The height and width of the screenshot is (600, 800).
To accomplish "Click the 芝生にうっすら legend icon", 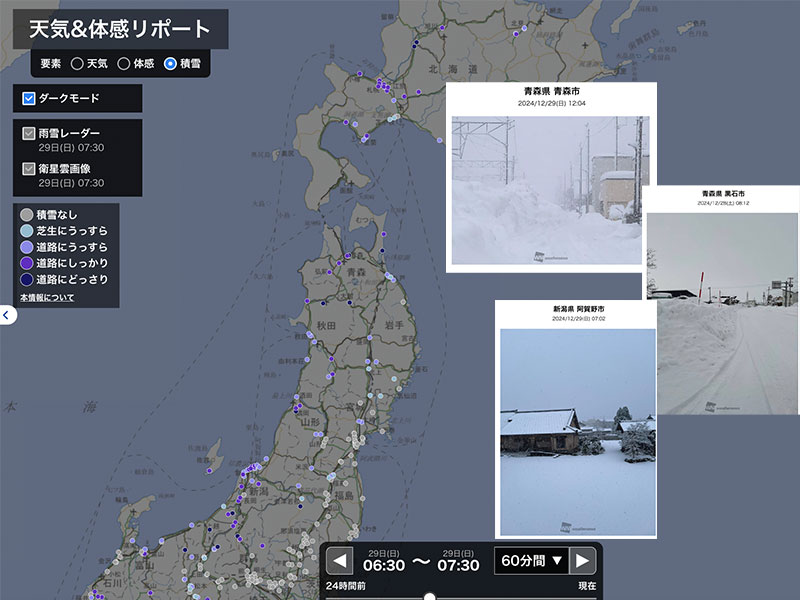I will [x=27, y=231].
